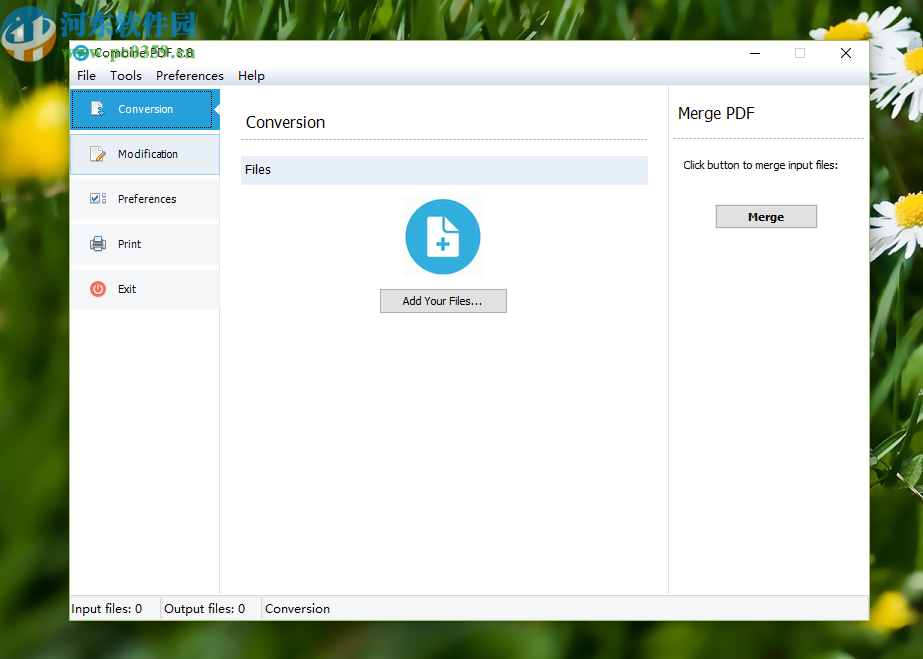Viewport: 923px width, 659px height.
Task: Click the Combine PDF title bar icon
Action: pyautogui.click(x=81, y=53)
